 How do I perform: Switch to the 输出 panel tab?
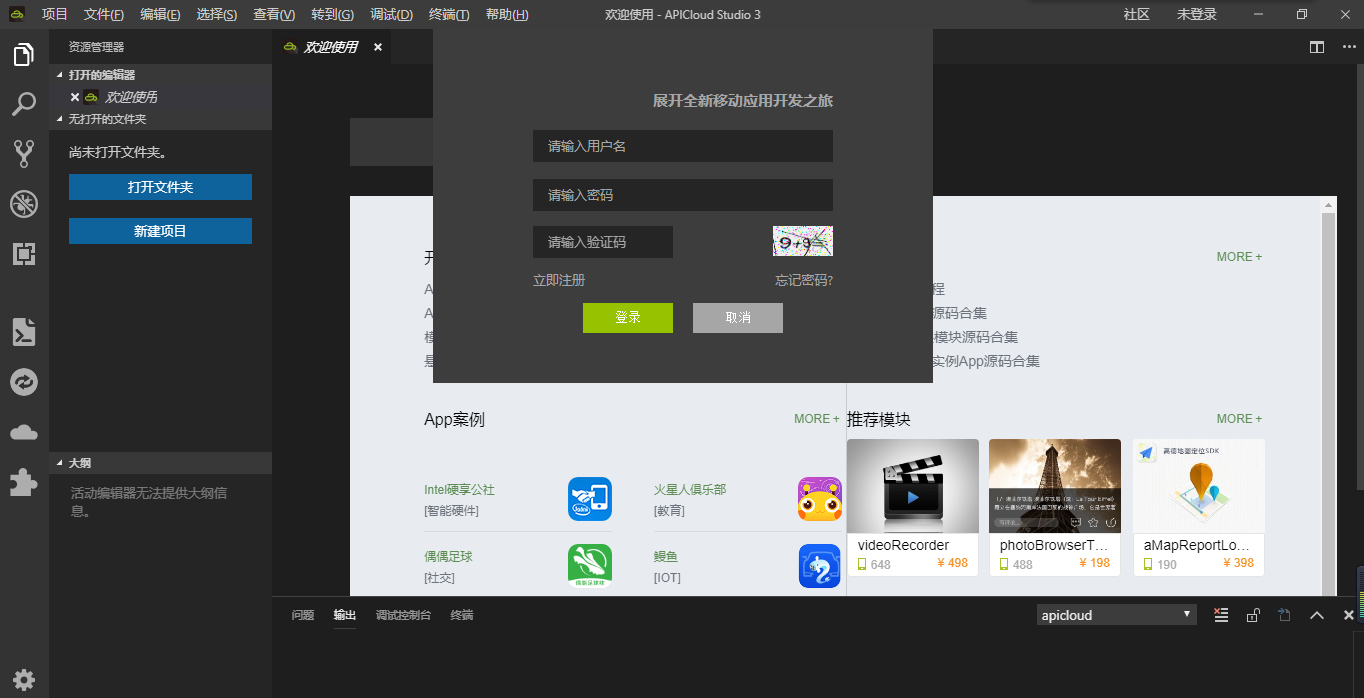[345, 615]
